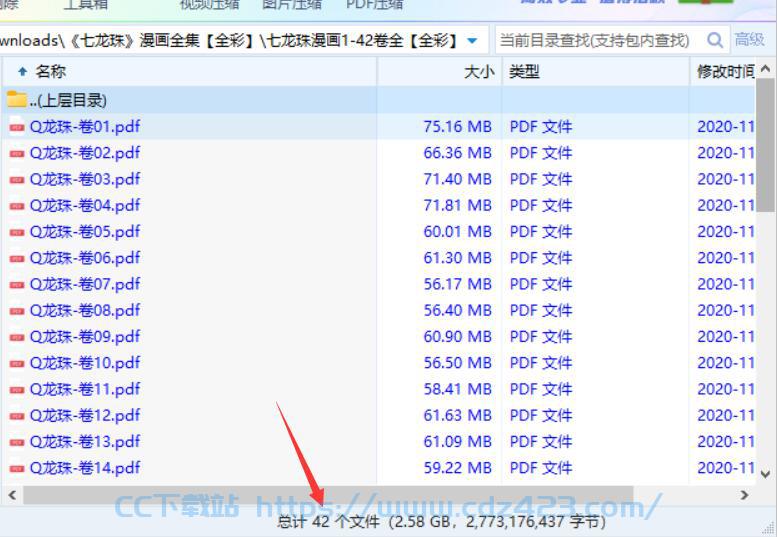Click the PDF icon of Q龙珠-卷06.pdf
This screenshot has width=777, height=537.
click(x=17, y=258)
